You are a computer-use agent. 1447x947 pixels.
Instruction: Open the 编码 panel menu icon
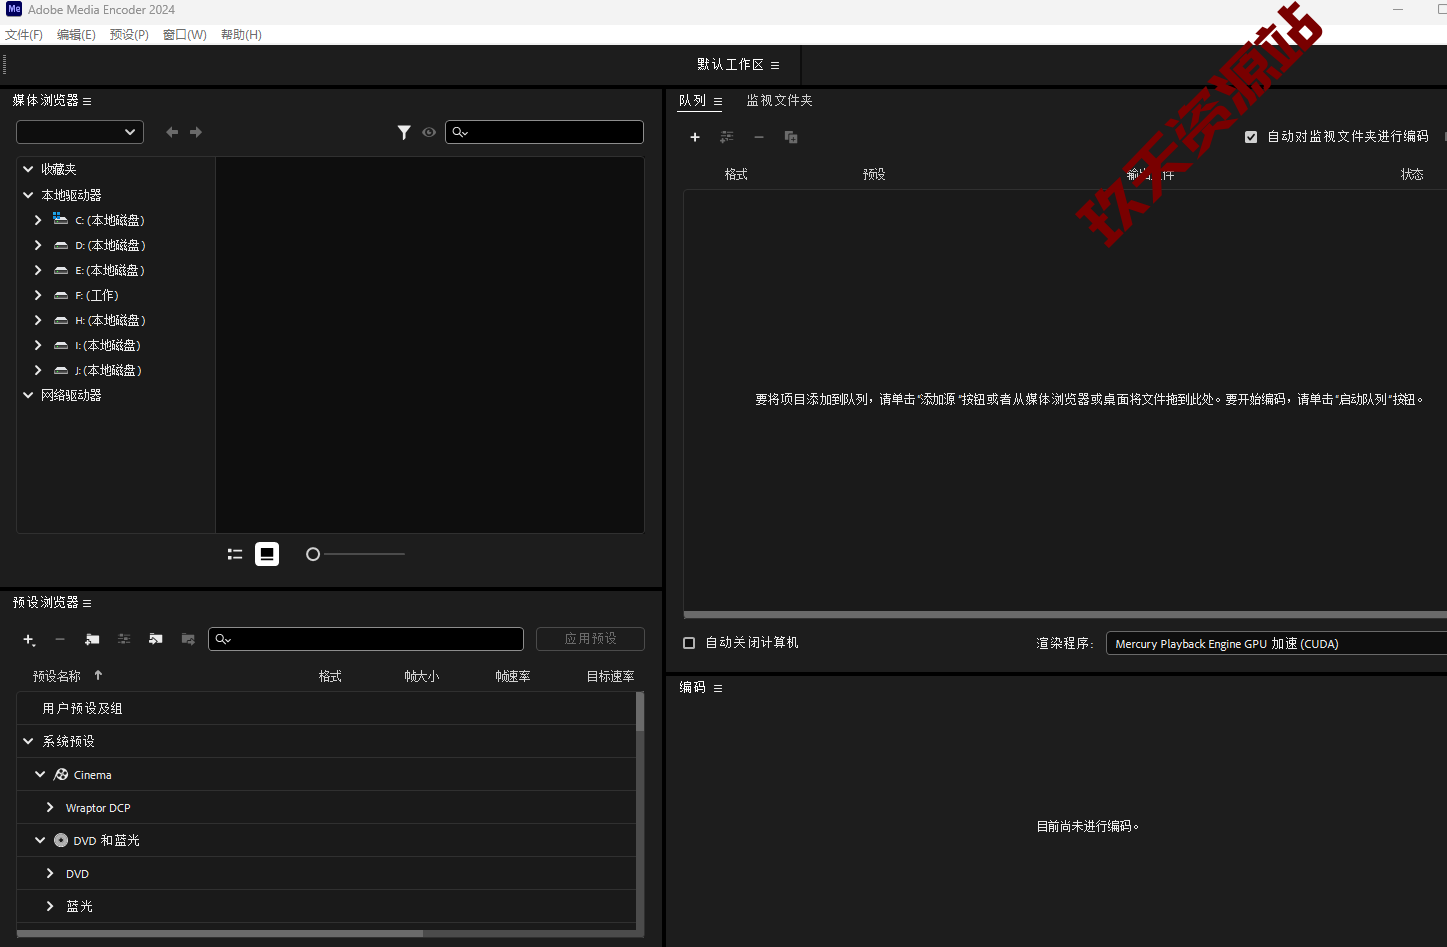(718, 688)
